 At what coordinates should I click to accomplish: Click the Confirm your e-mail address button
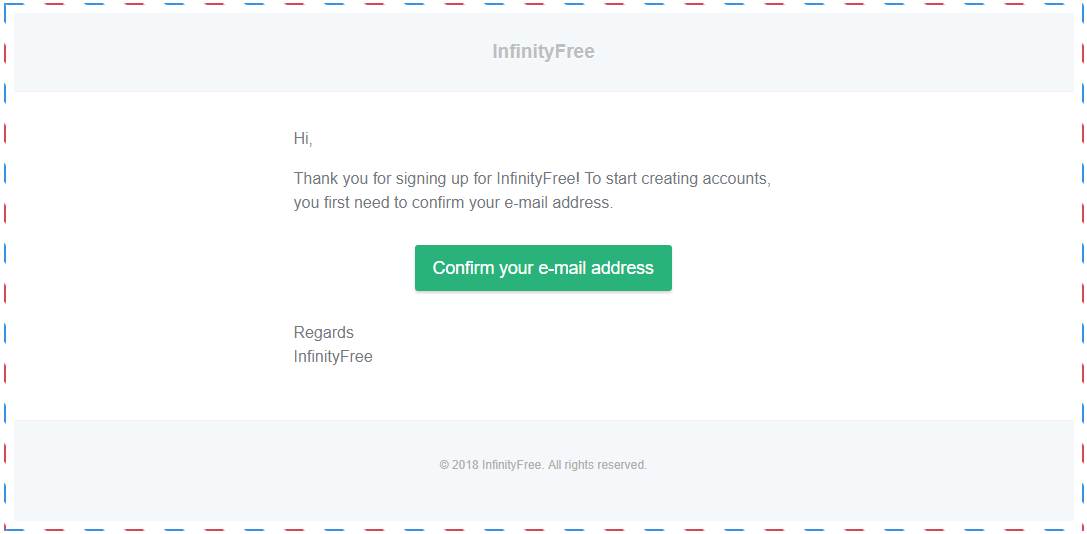tap(543, 268)
